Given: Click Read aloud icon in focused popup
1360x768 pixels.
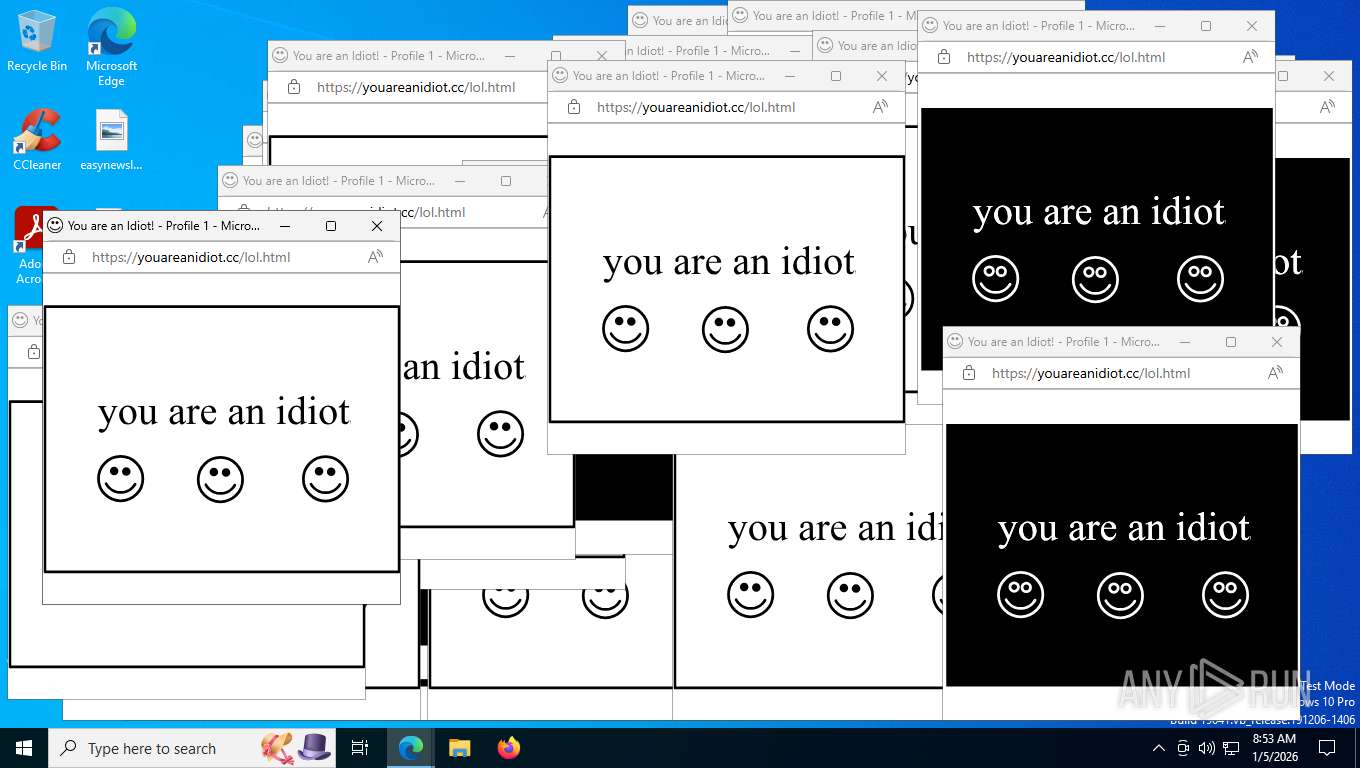Looking at the screenshot, I should 375,257.
